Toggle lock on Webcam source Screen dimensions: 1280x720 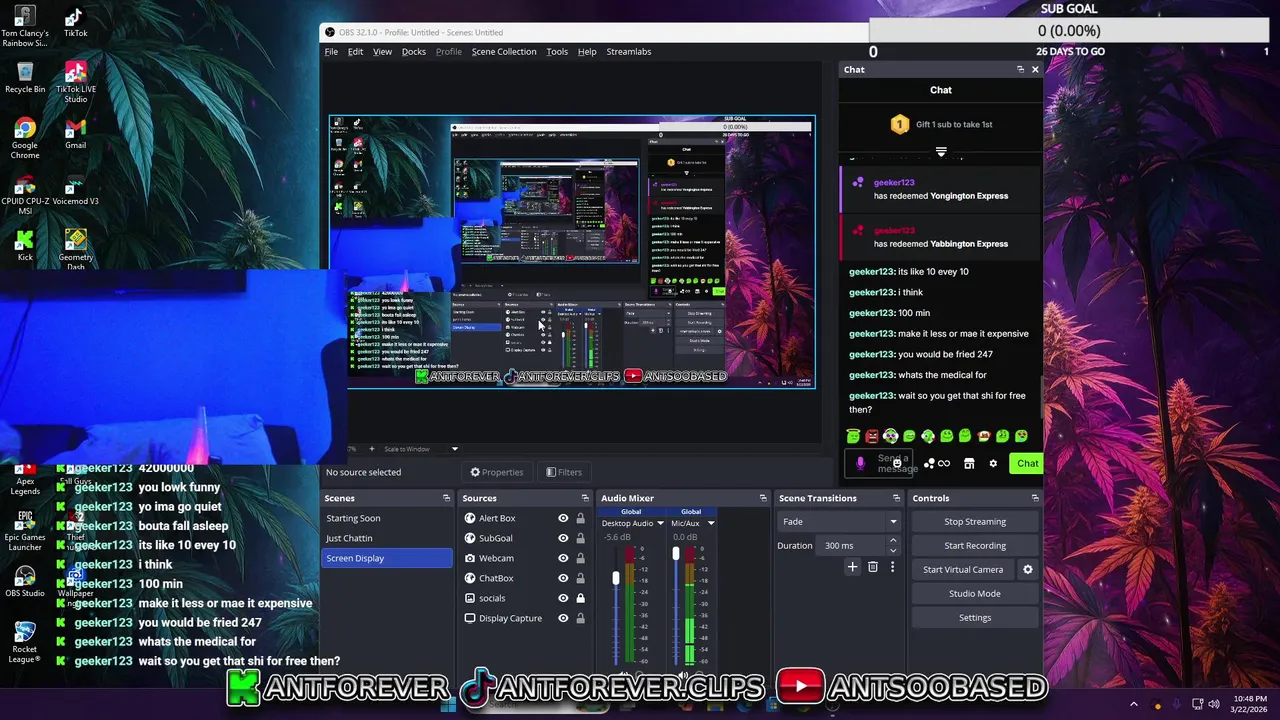[580, 558]
